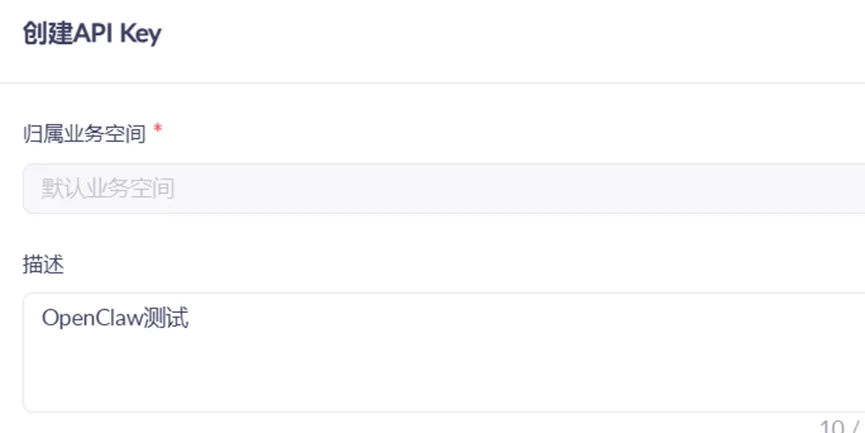Place cursor after 测试 in description
The height and width of the screenshot is (433, 865).
tap(190, 319)
